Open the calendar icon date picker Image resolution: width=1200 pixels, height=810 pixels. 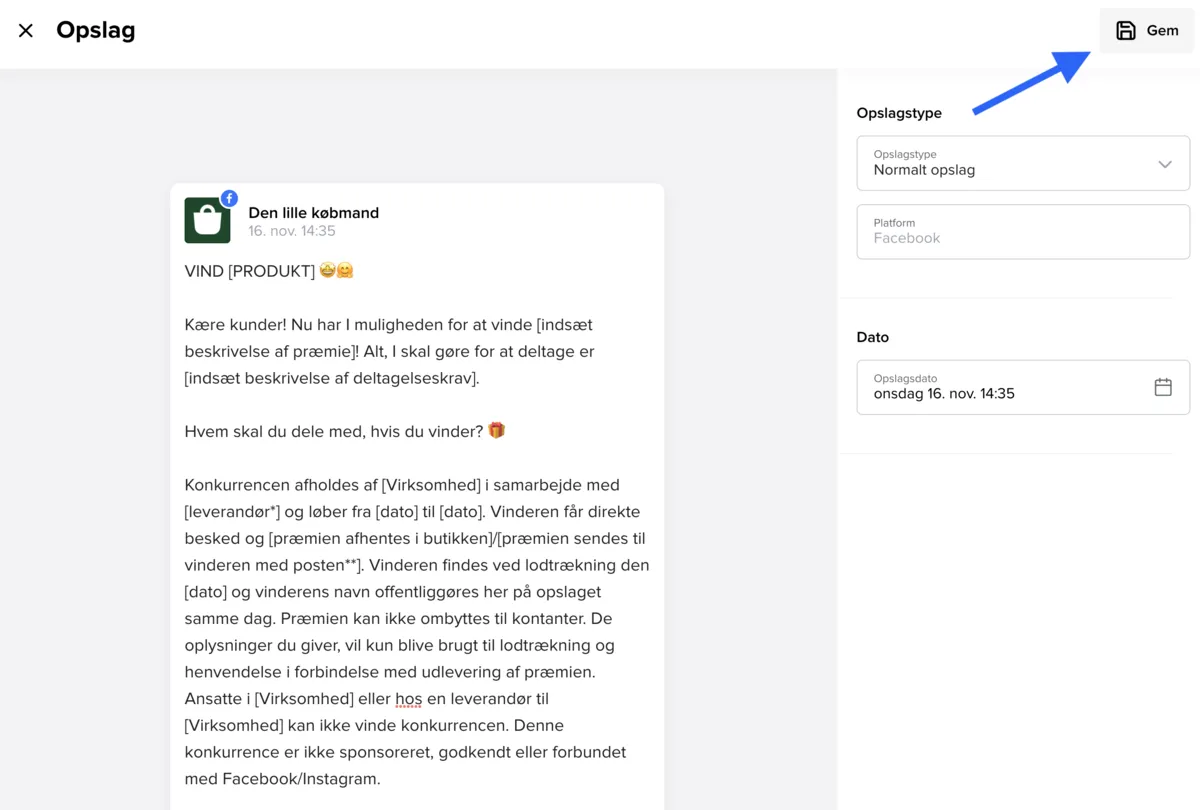(1163, 387)
